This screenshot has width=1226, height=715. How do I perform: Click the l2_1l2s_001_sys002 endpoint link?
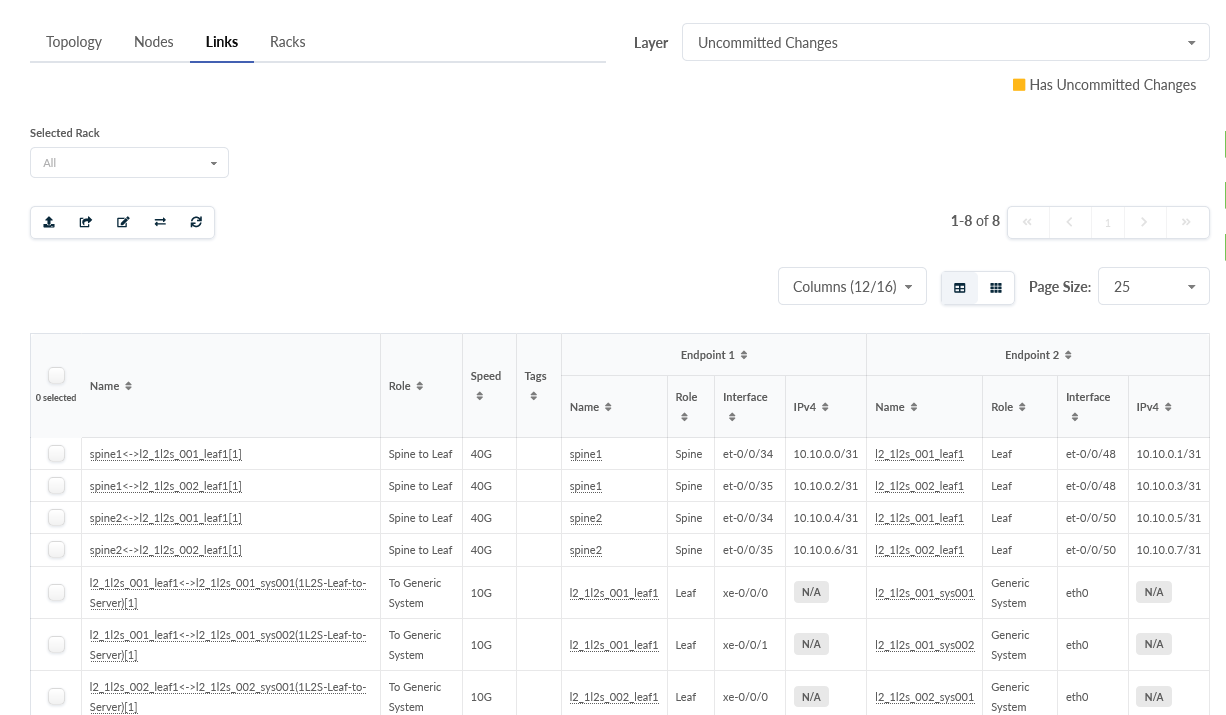[x=924, y=645]
